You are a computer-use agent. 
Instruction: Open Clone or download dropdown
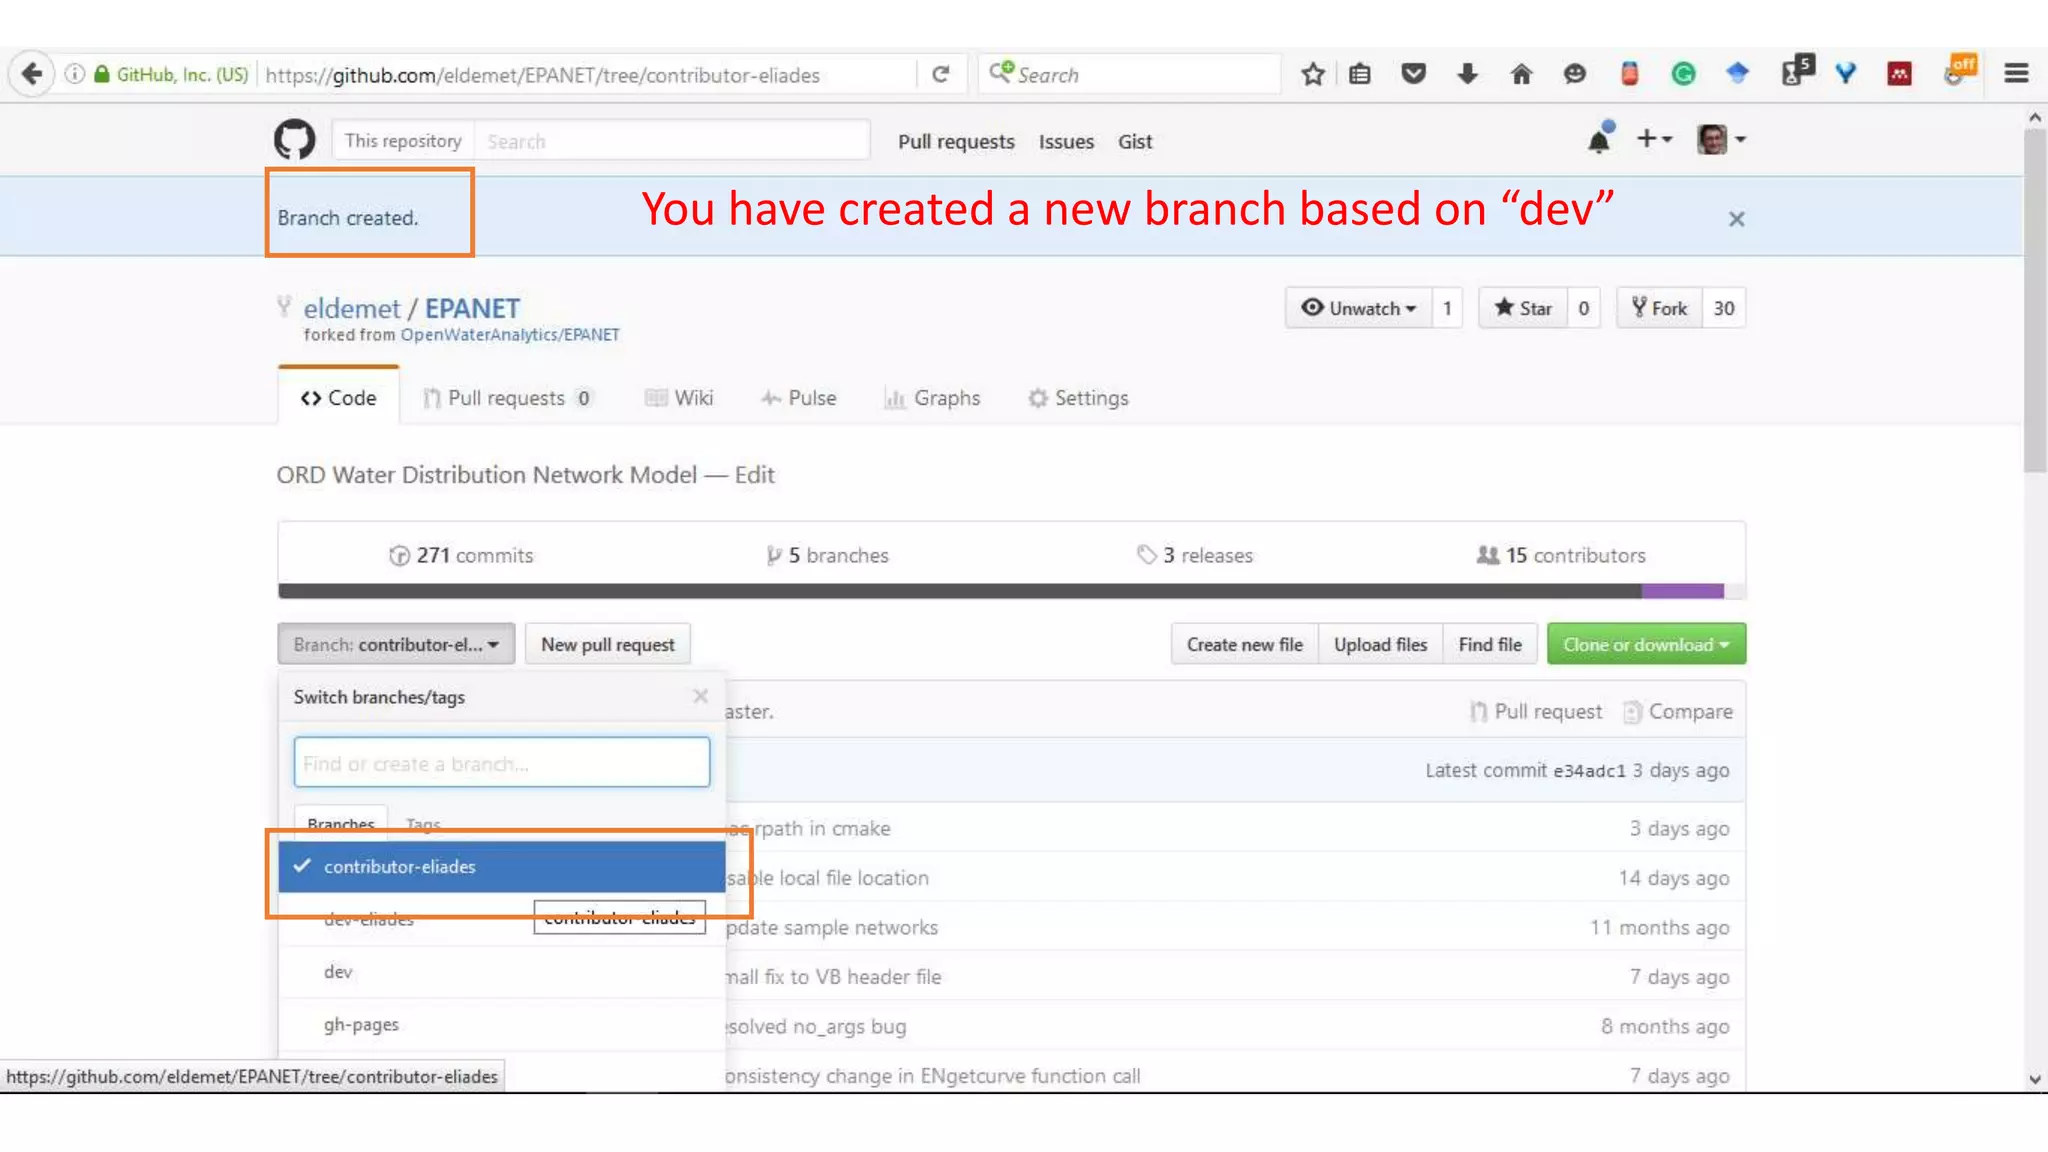[x=1646, y=644]
